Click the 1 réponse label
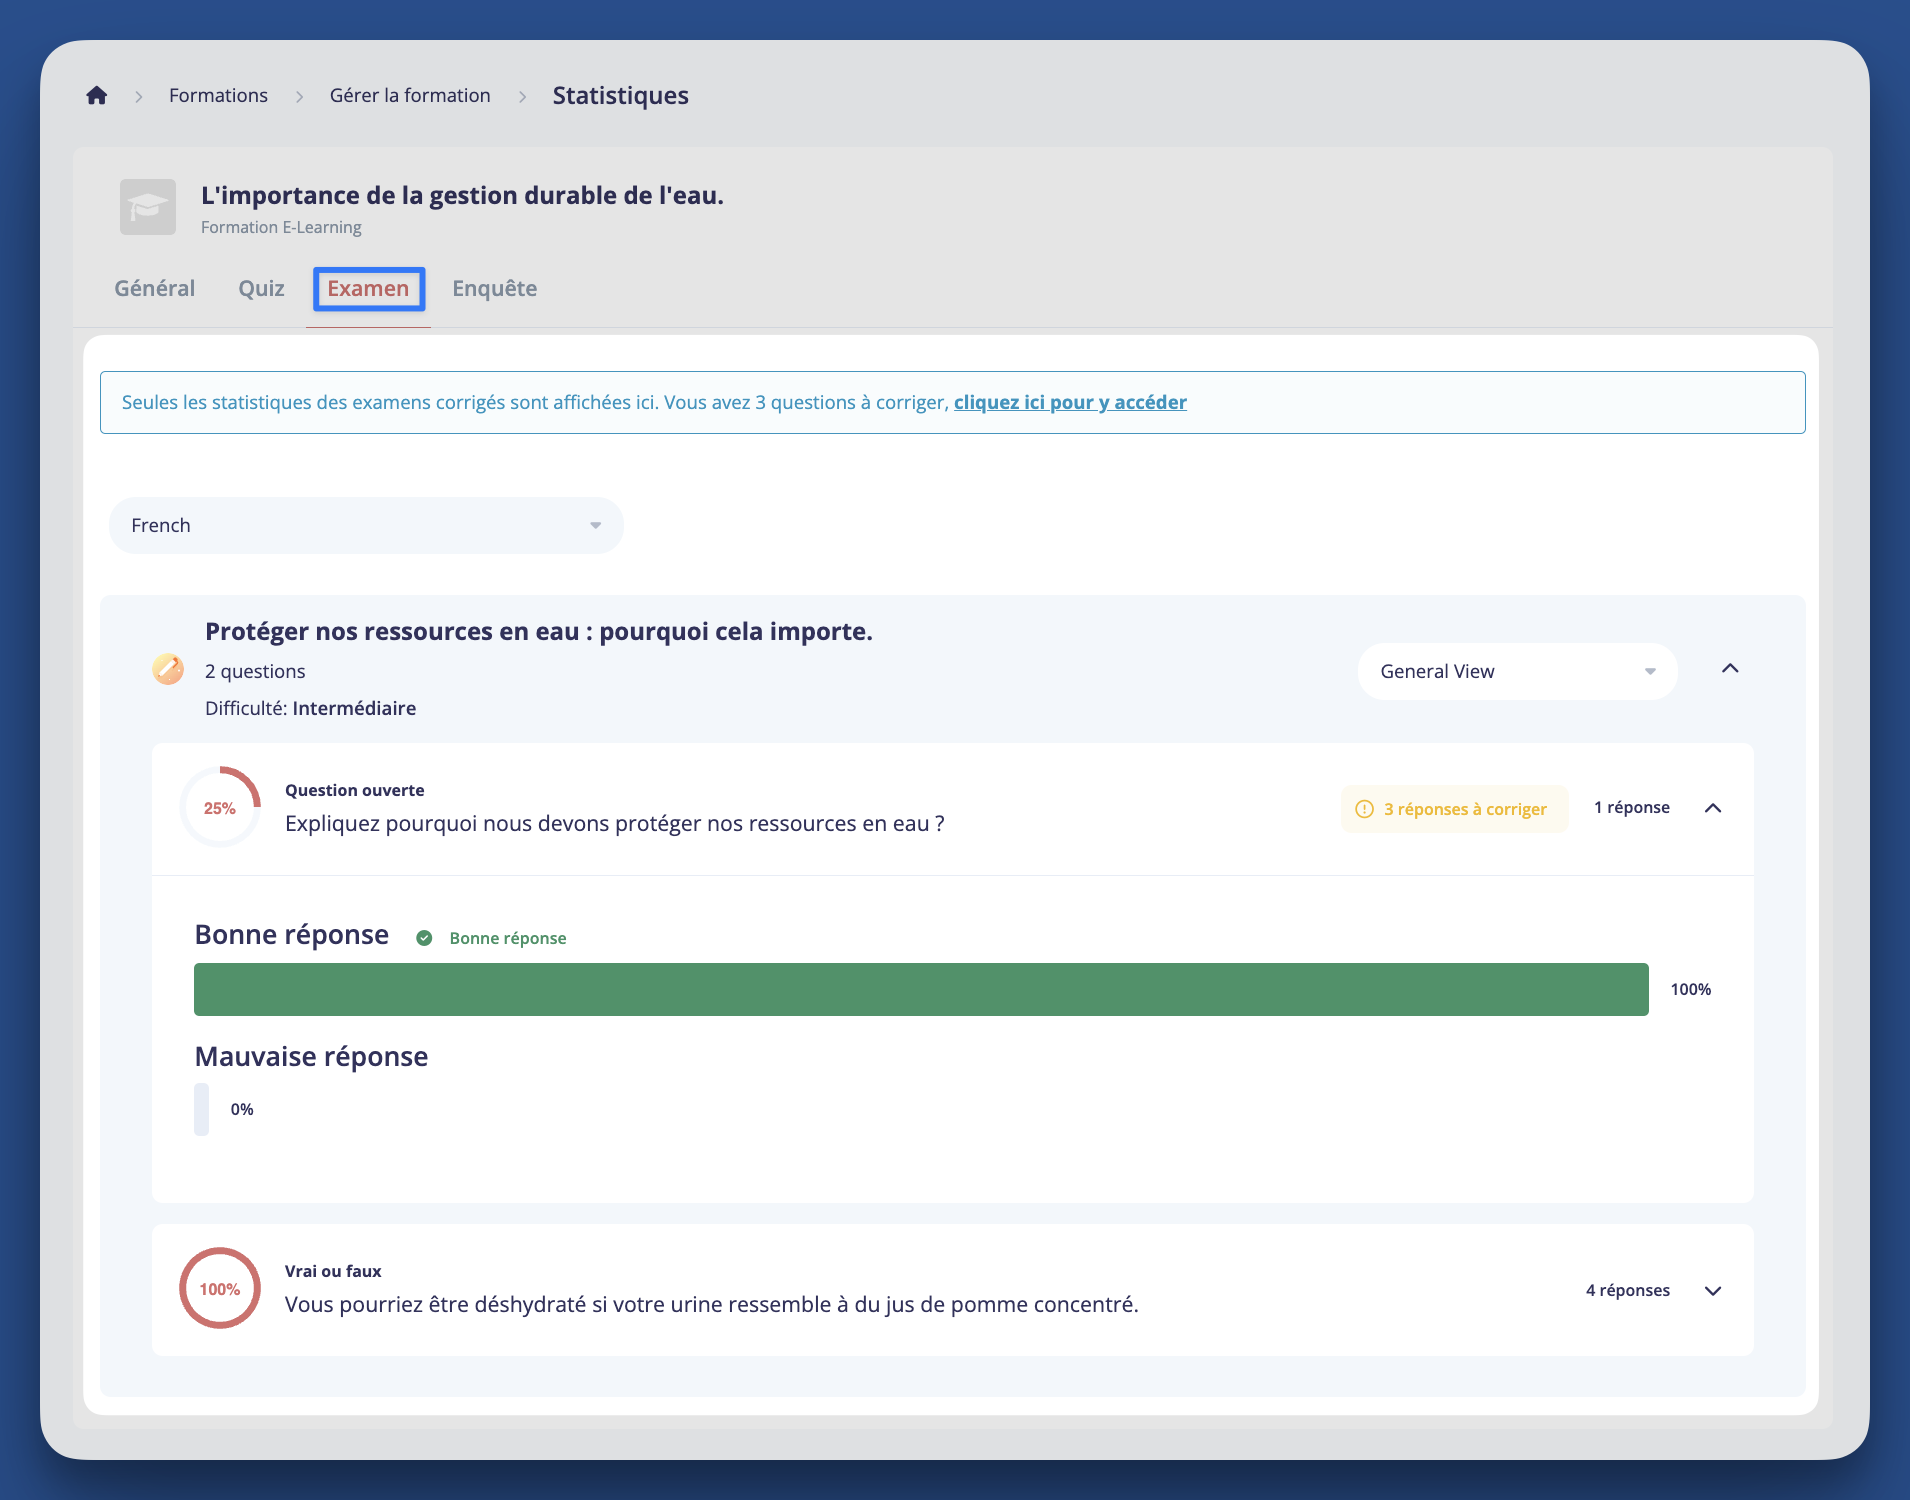This screenshot has height=1500, width=1910. point(1632,807)
